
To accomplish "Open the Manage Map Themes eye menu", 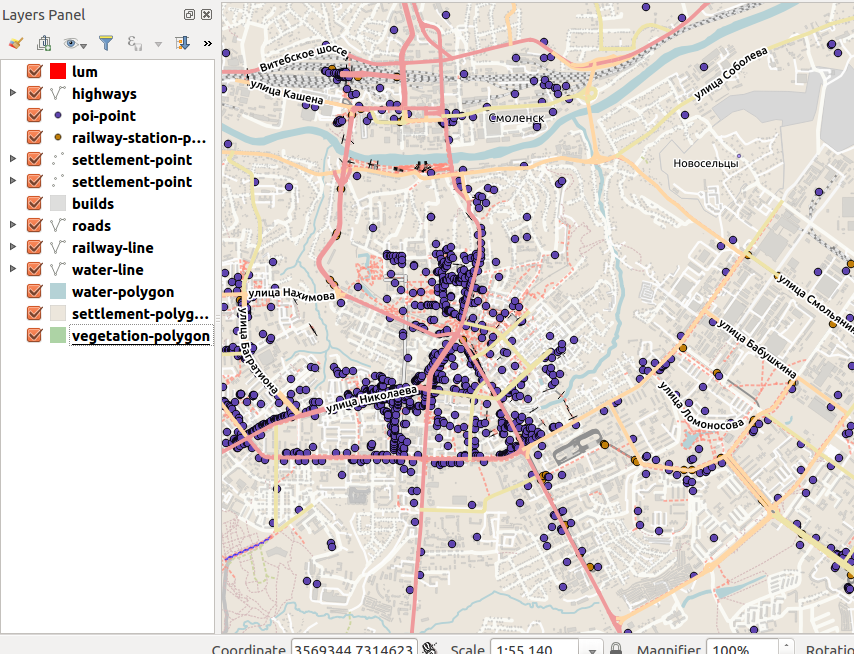I will pos(74,43).
